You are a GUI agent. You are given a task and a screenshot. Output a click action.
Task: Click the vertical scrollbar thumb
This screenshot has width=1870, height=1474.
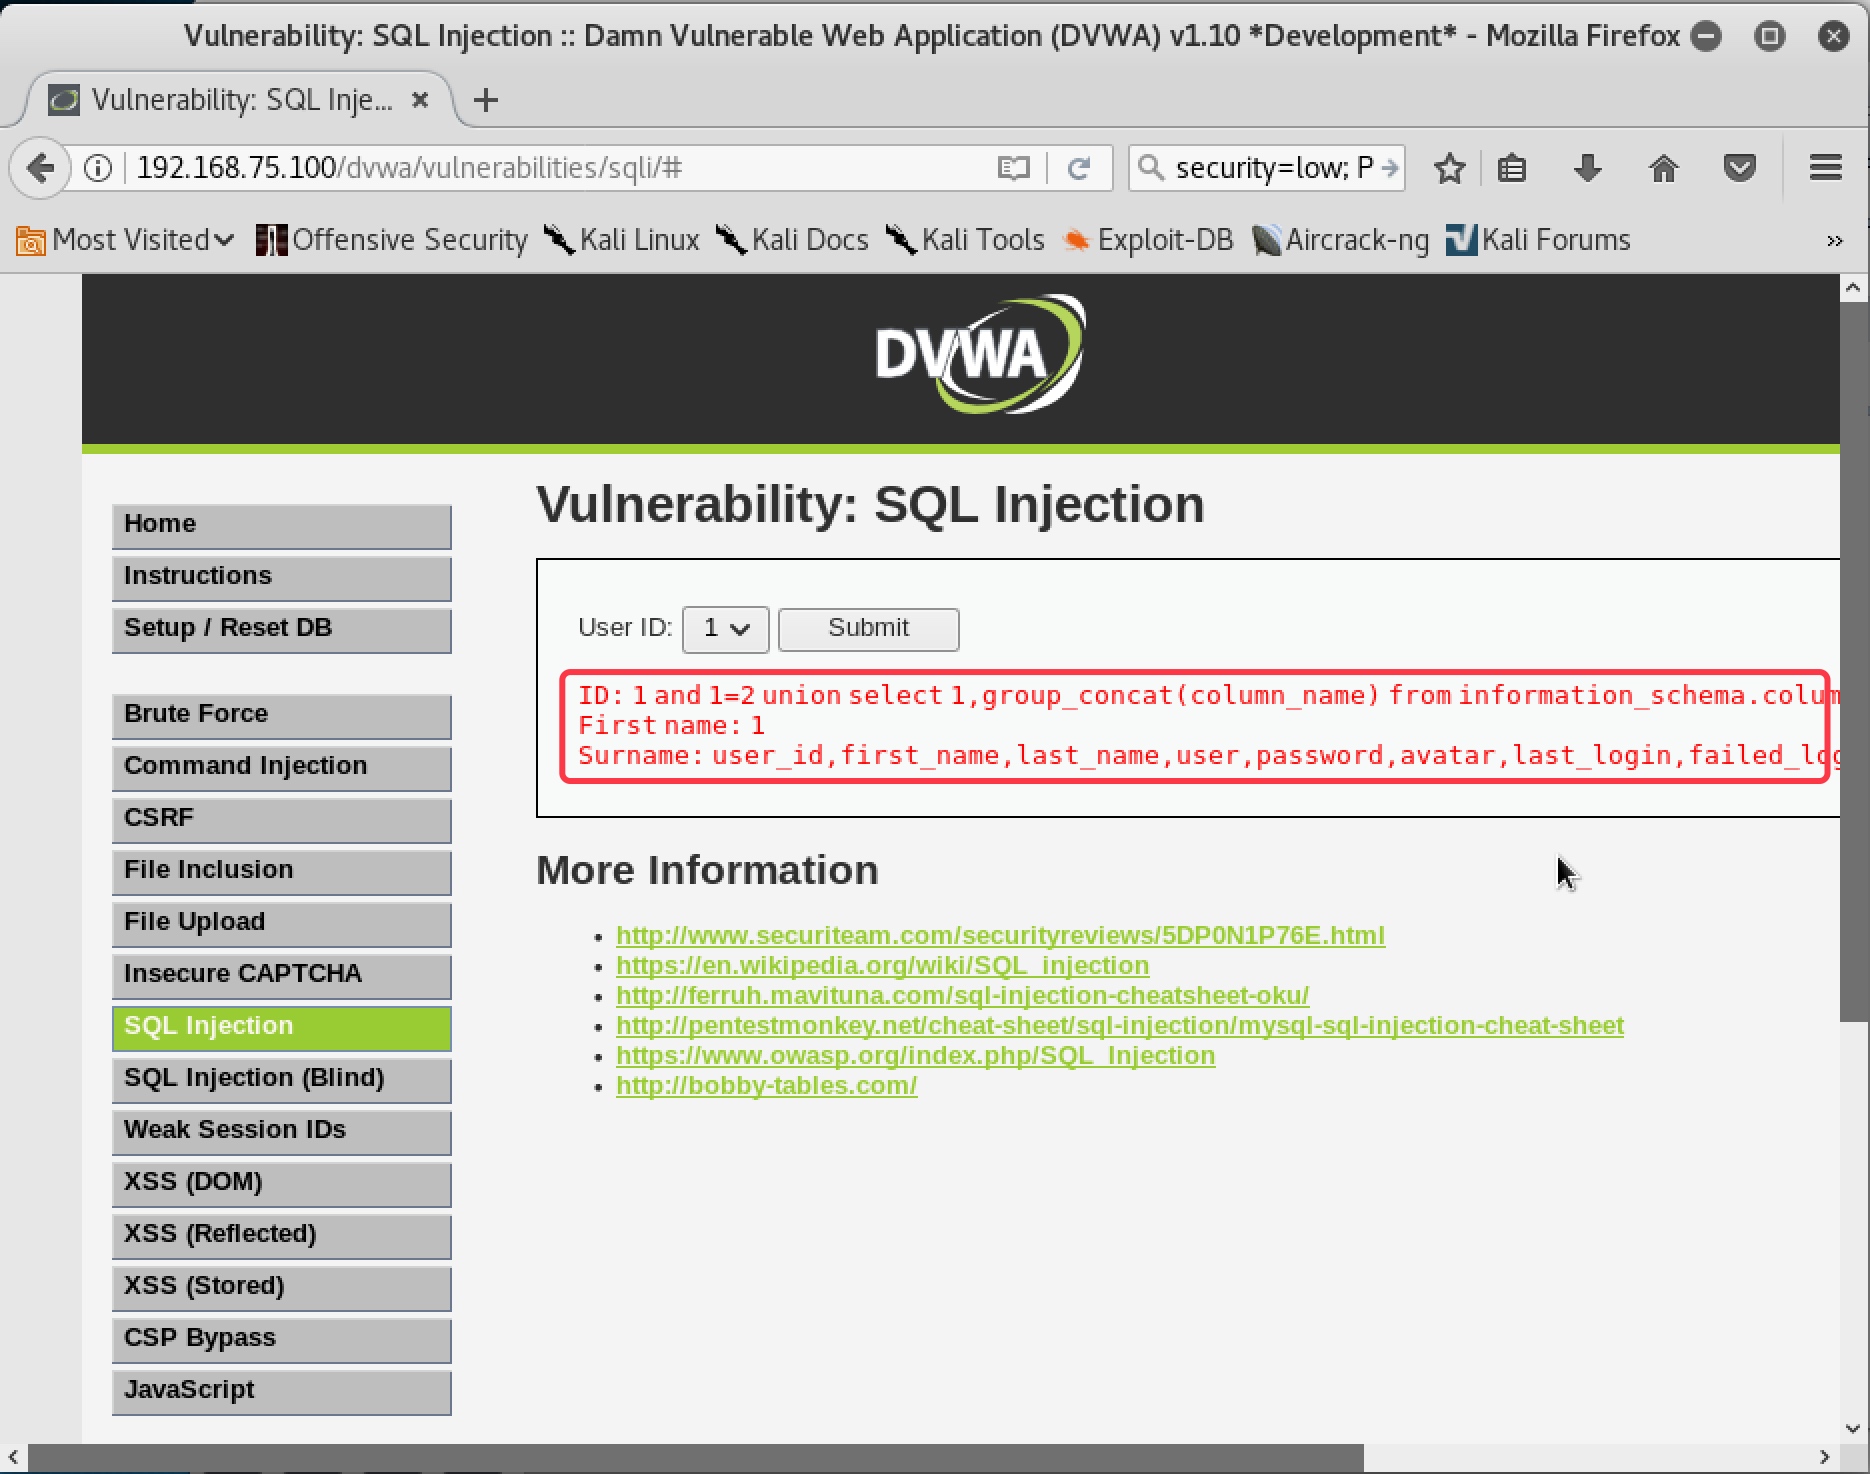click(x=1855, y=662)
